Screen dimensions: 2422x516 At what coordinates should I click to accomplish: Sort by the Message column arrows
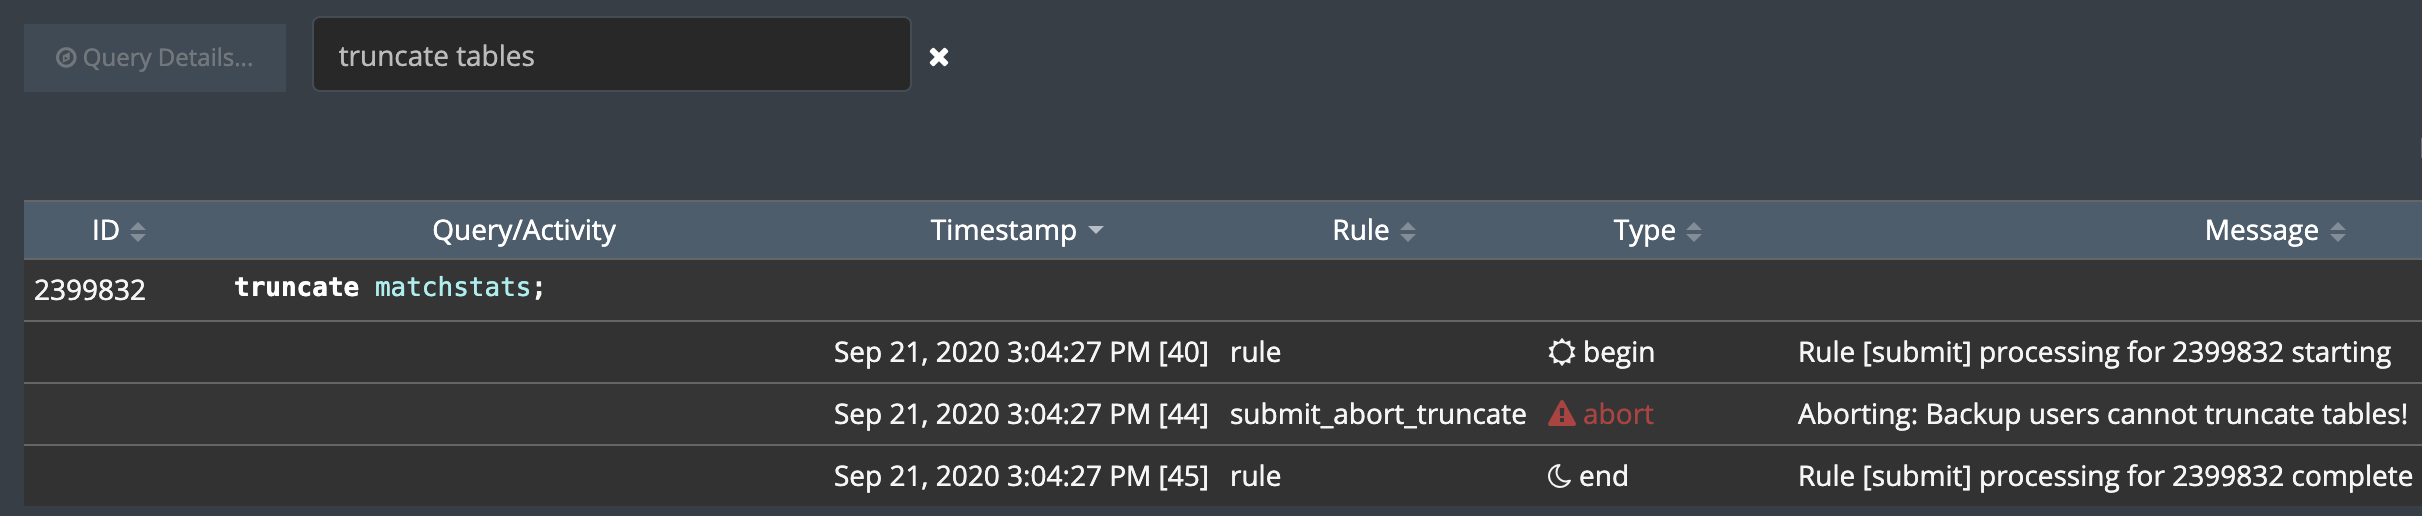2338,232
